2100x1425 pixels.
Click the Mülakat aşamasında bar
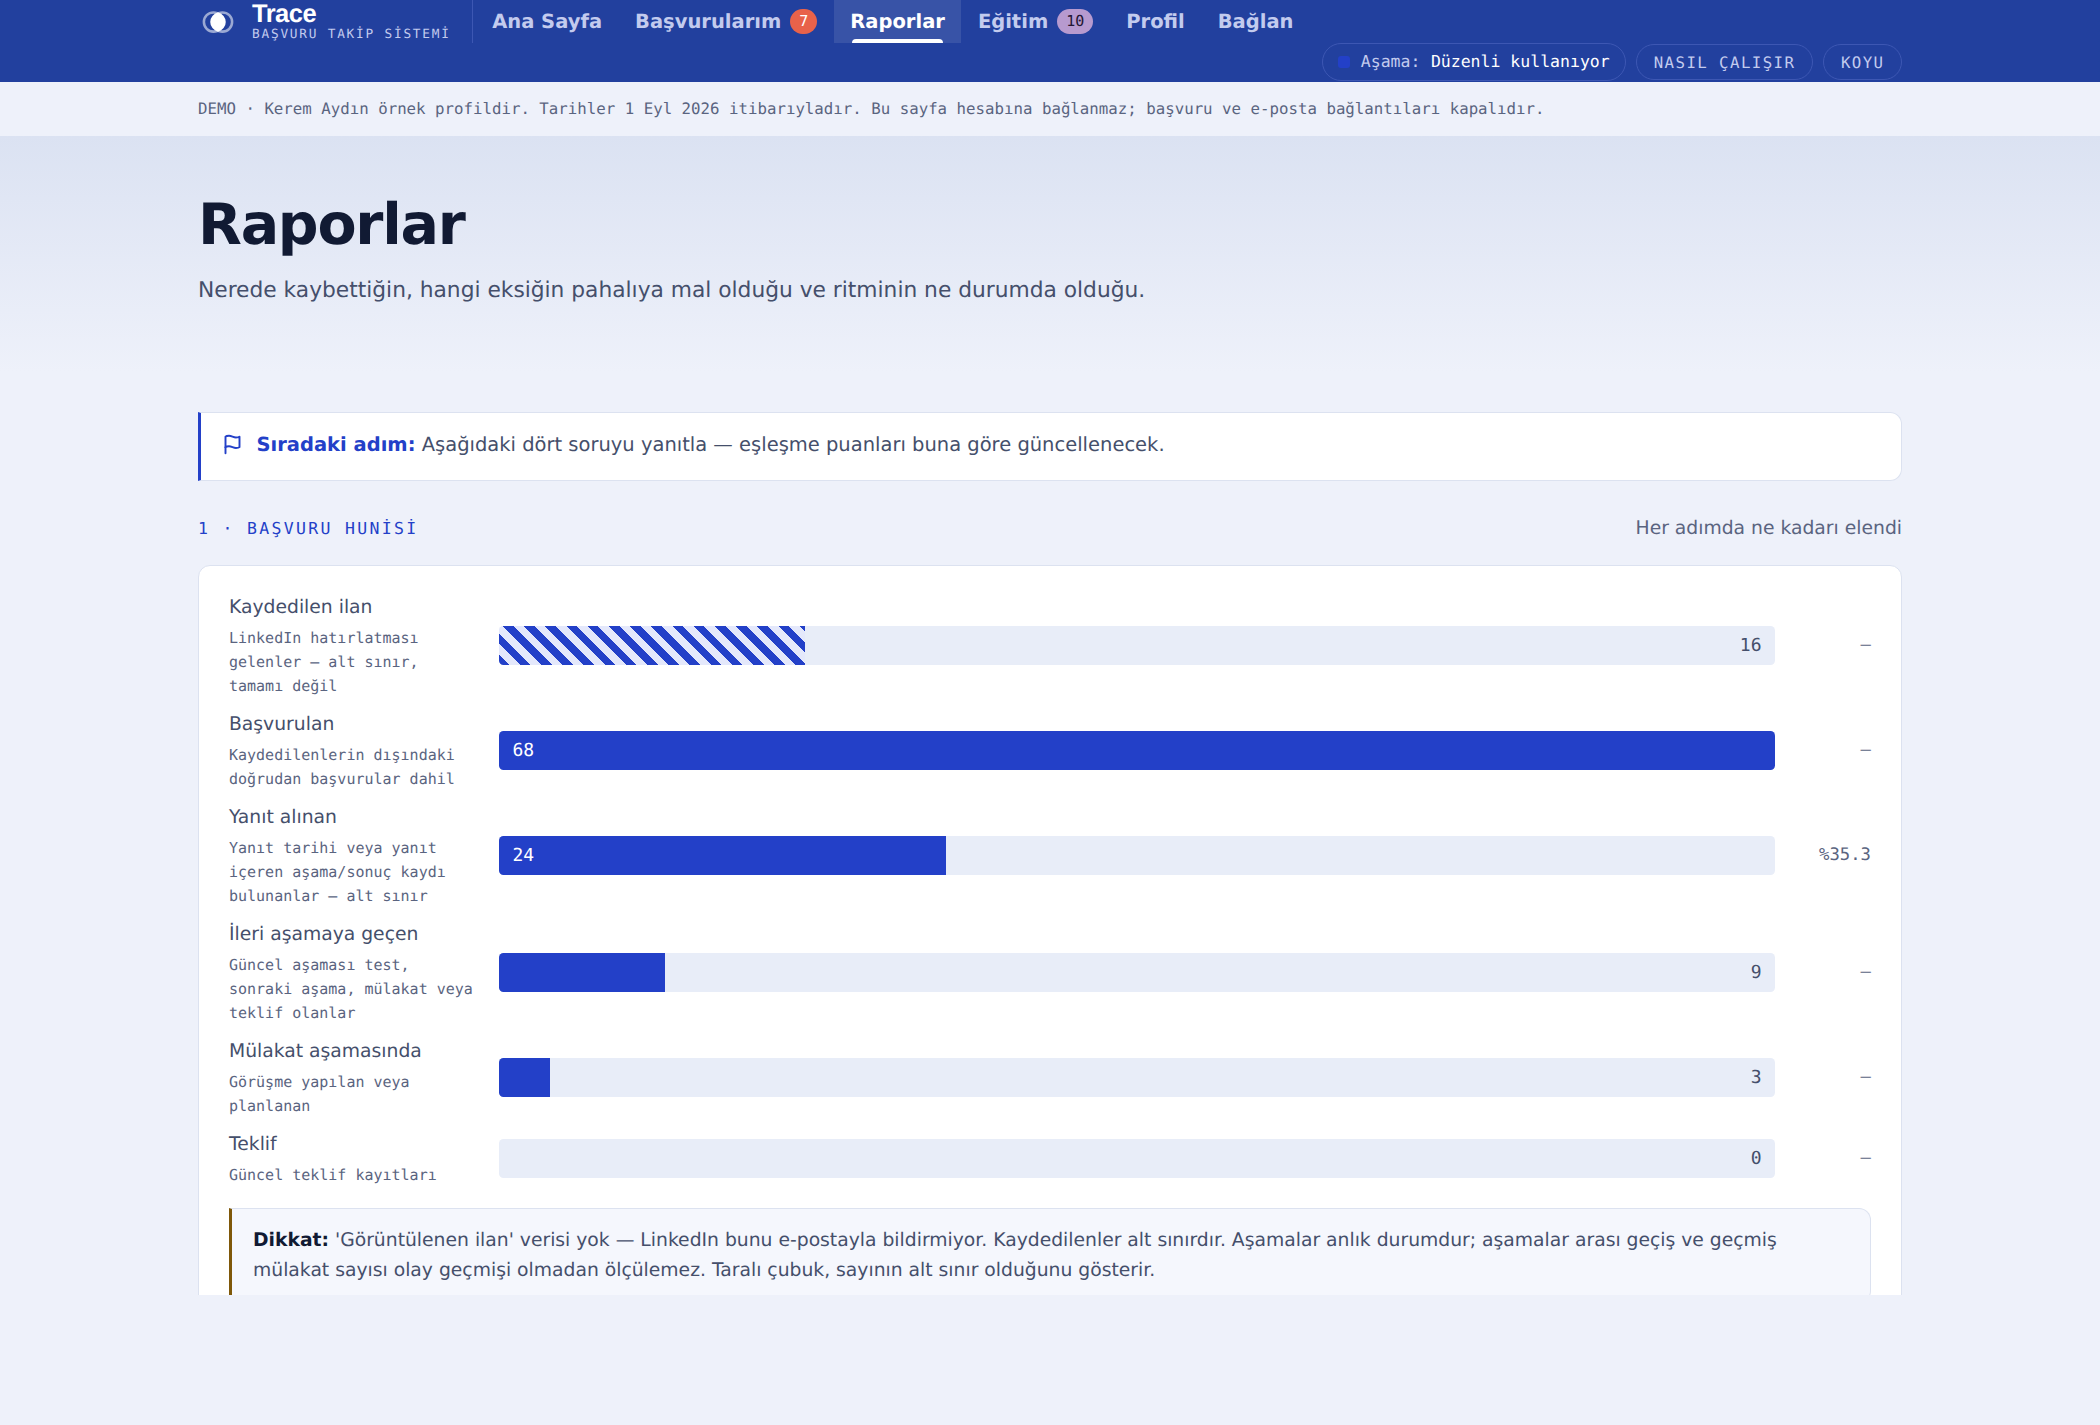click(x=524, y=1077)
